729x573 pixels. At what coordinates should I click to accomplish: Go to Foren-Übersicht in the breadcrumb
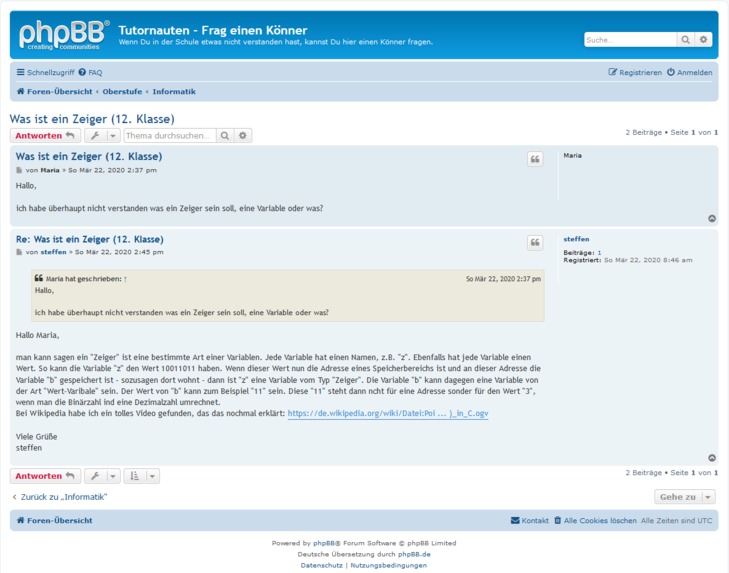pos(55,92)
